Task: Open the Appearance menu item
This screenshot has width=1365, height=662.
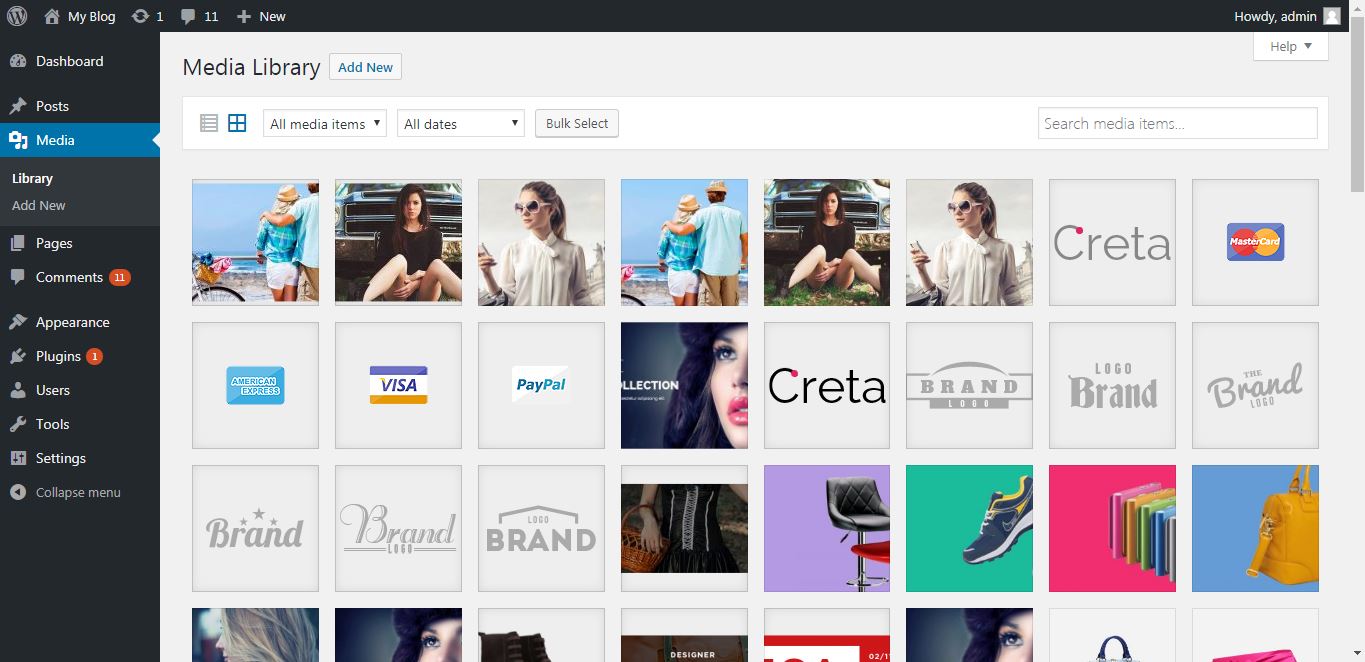Action: 80,322
